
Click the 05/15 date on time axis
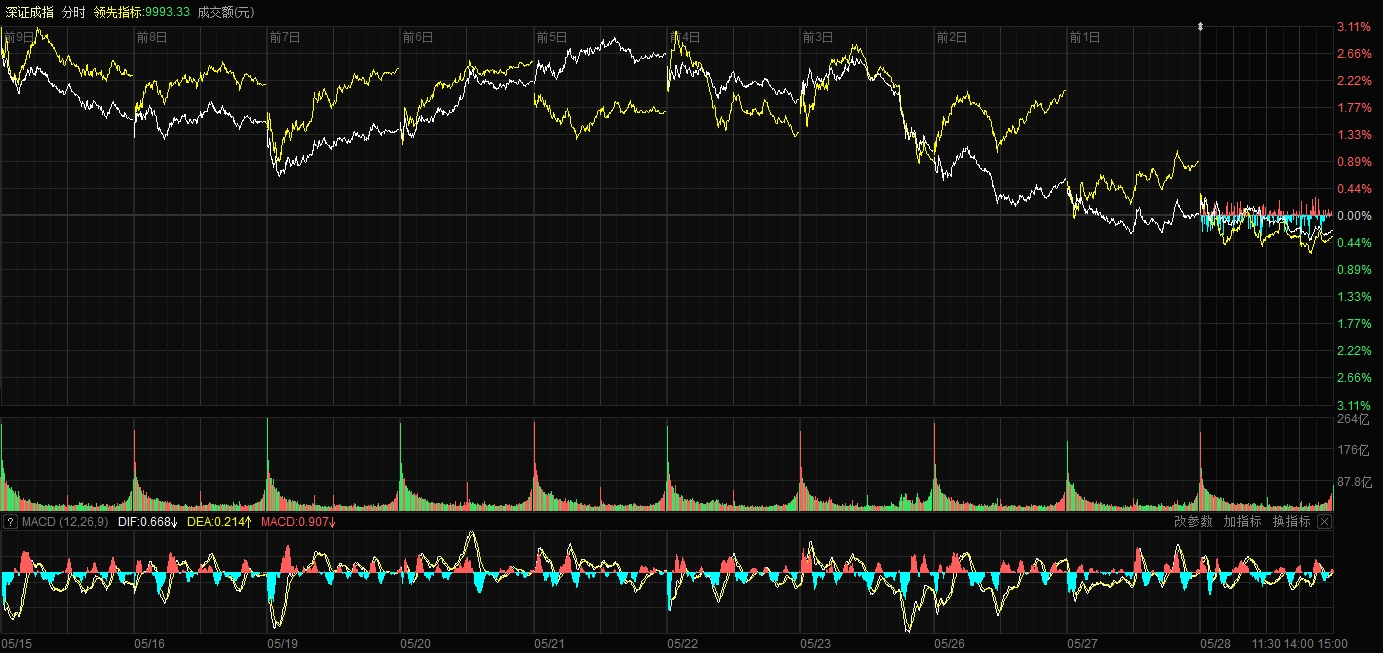17,644
